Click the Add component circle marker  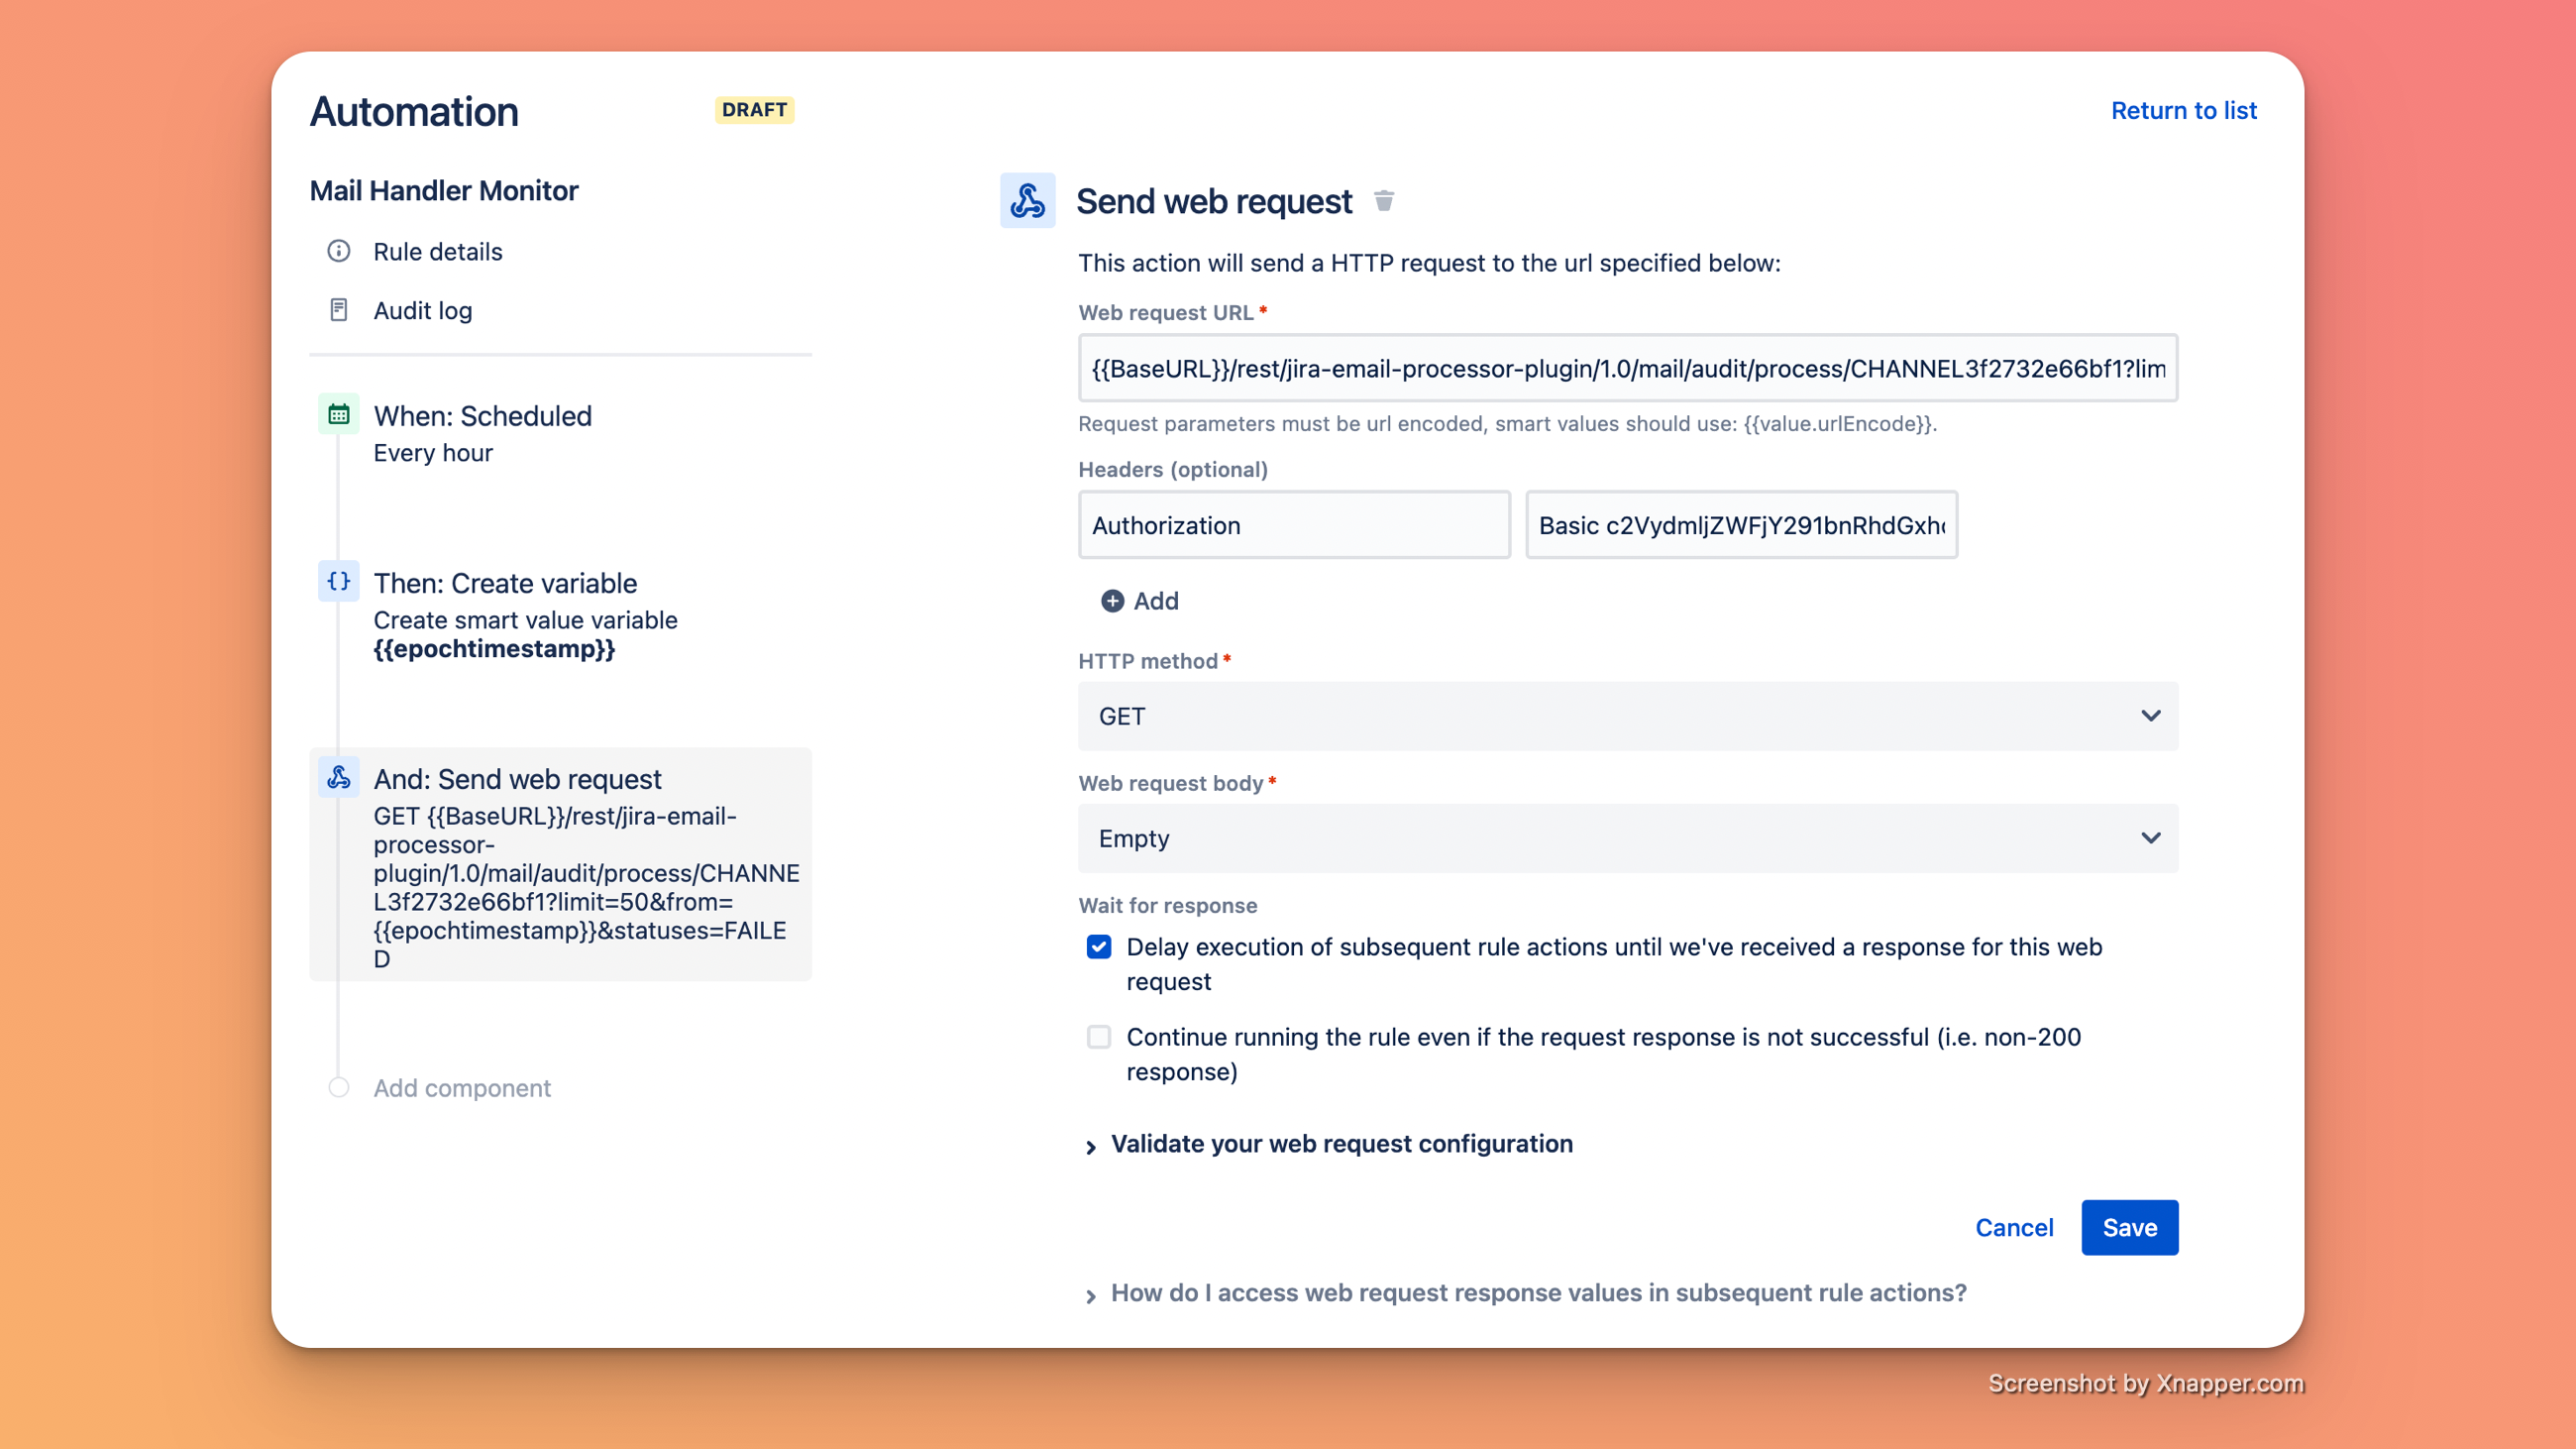(x=339, y=1087)
